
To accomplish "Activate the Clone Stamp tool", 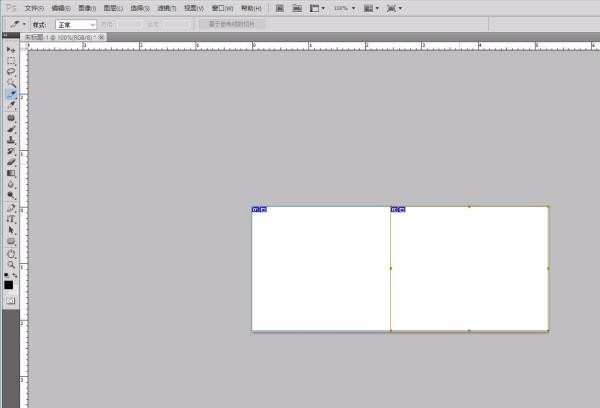I will (x=11, y=139).
